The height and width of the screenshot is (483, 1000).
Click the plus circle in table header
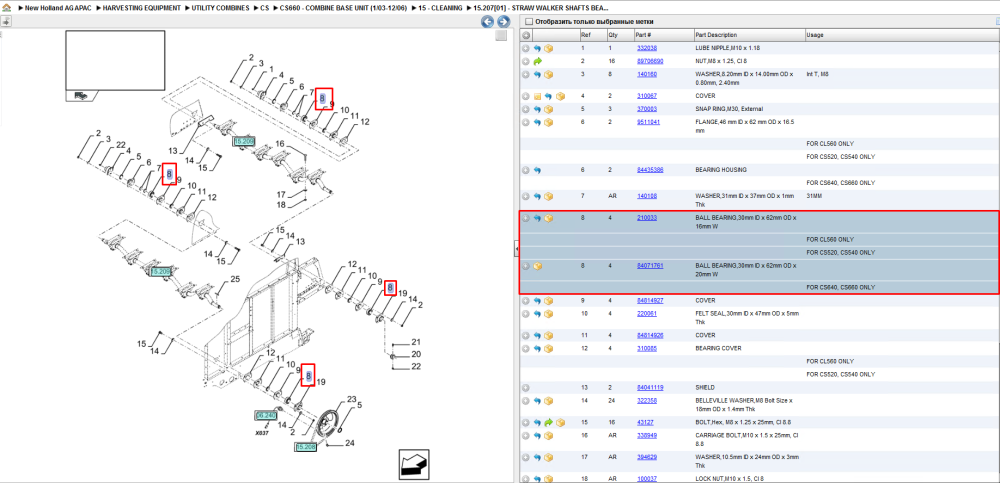pos(526,35)
